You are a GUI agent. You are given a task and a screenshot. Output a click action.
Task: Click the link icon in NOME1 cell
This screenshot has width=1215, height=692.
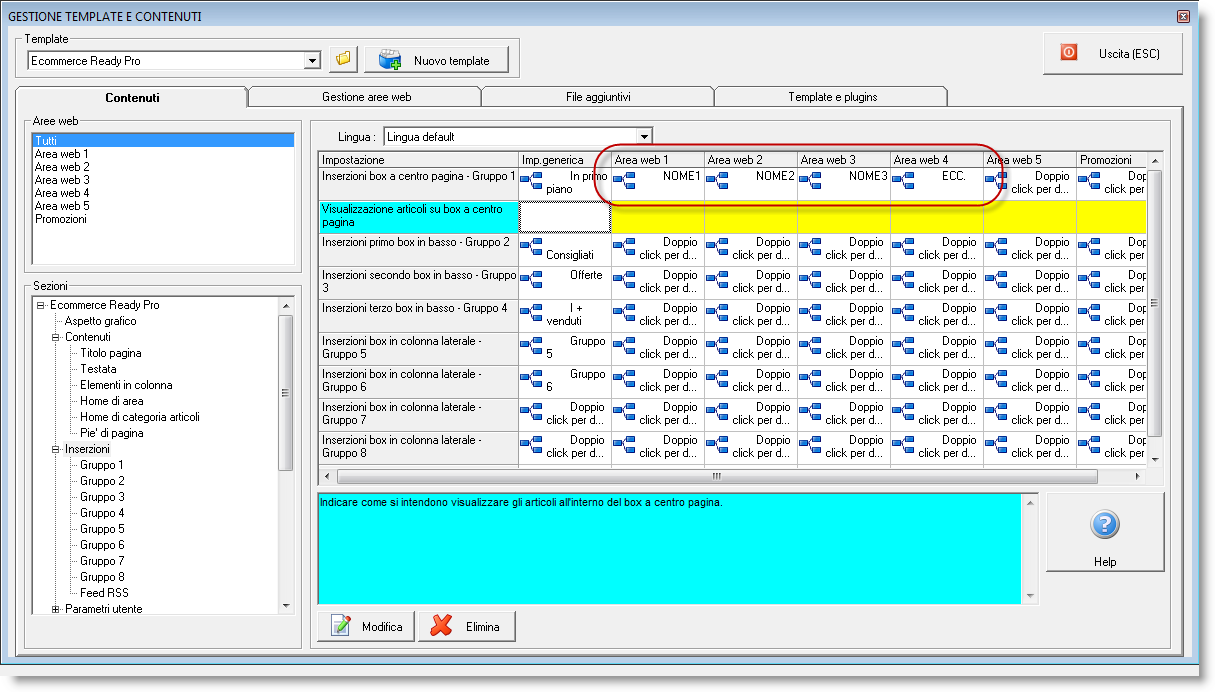click(x=625, y=181)
